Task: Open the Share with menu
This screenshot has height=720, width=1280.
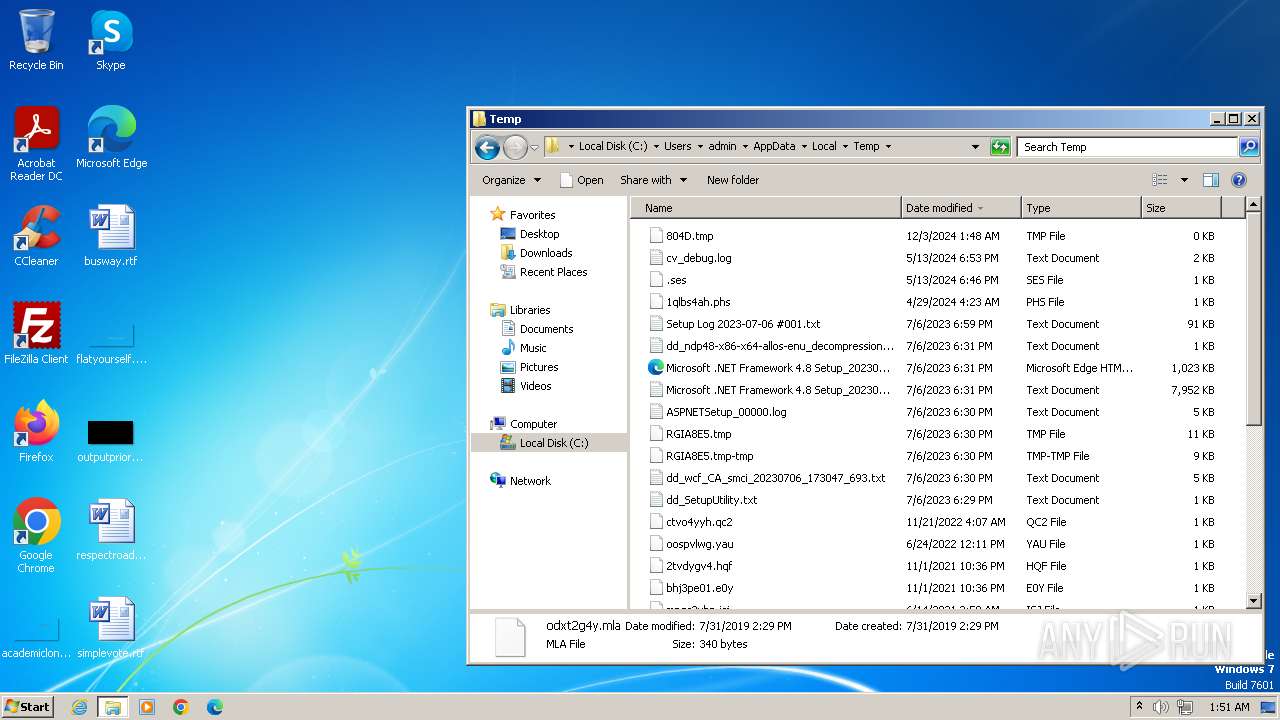Action: 653,180
